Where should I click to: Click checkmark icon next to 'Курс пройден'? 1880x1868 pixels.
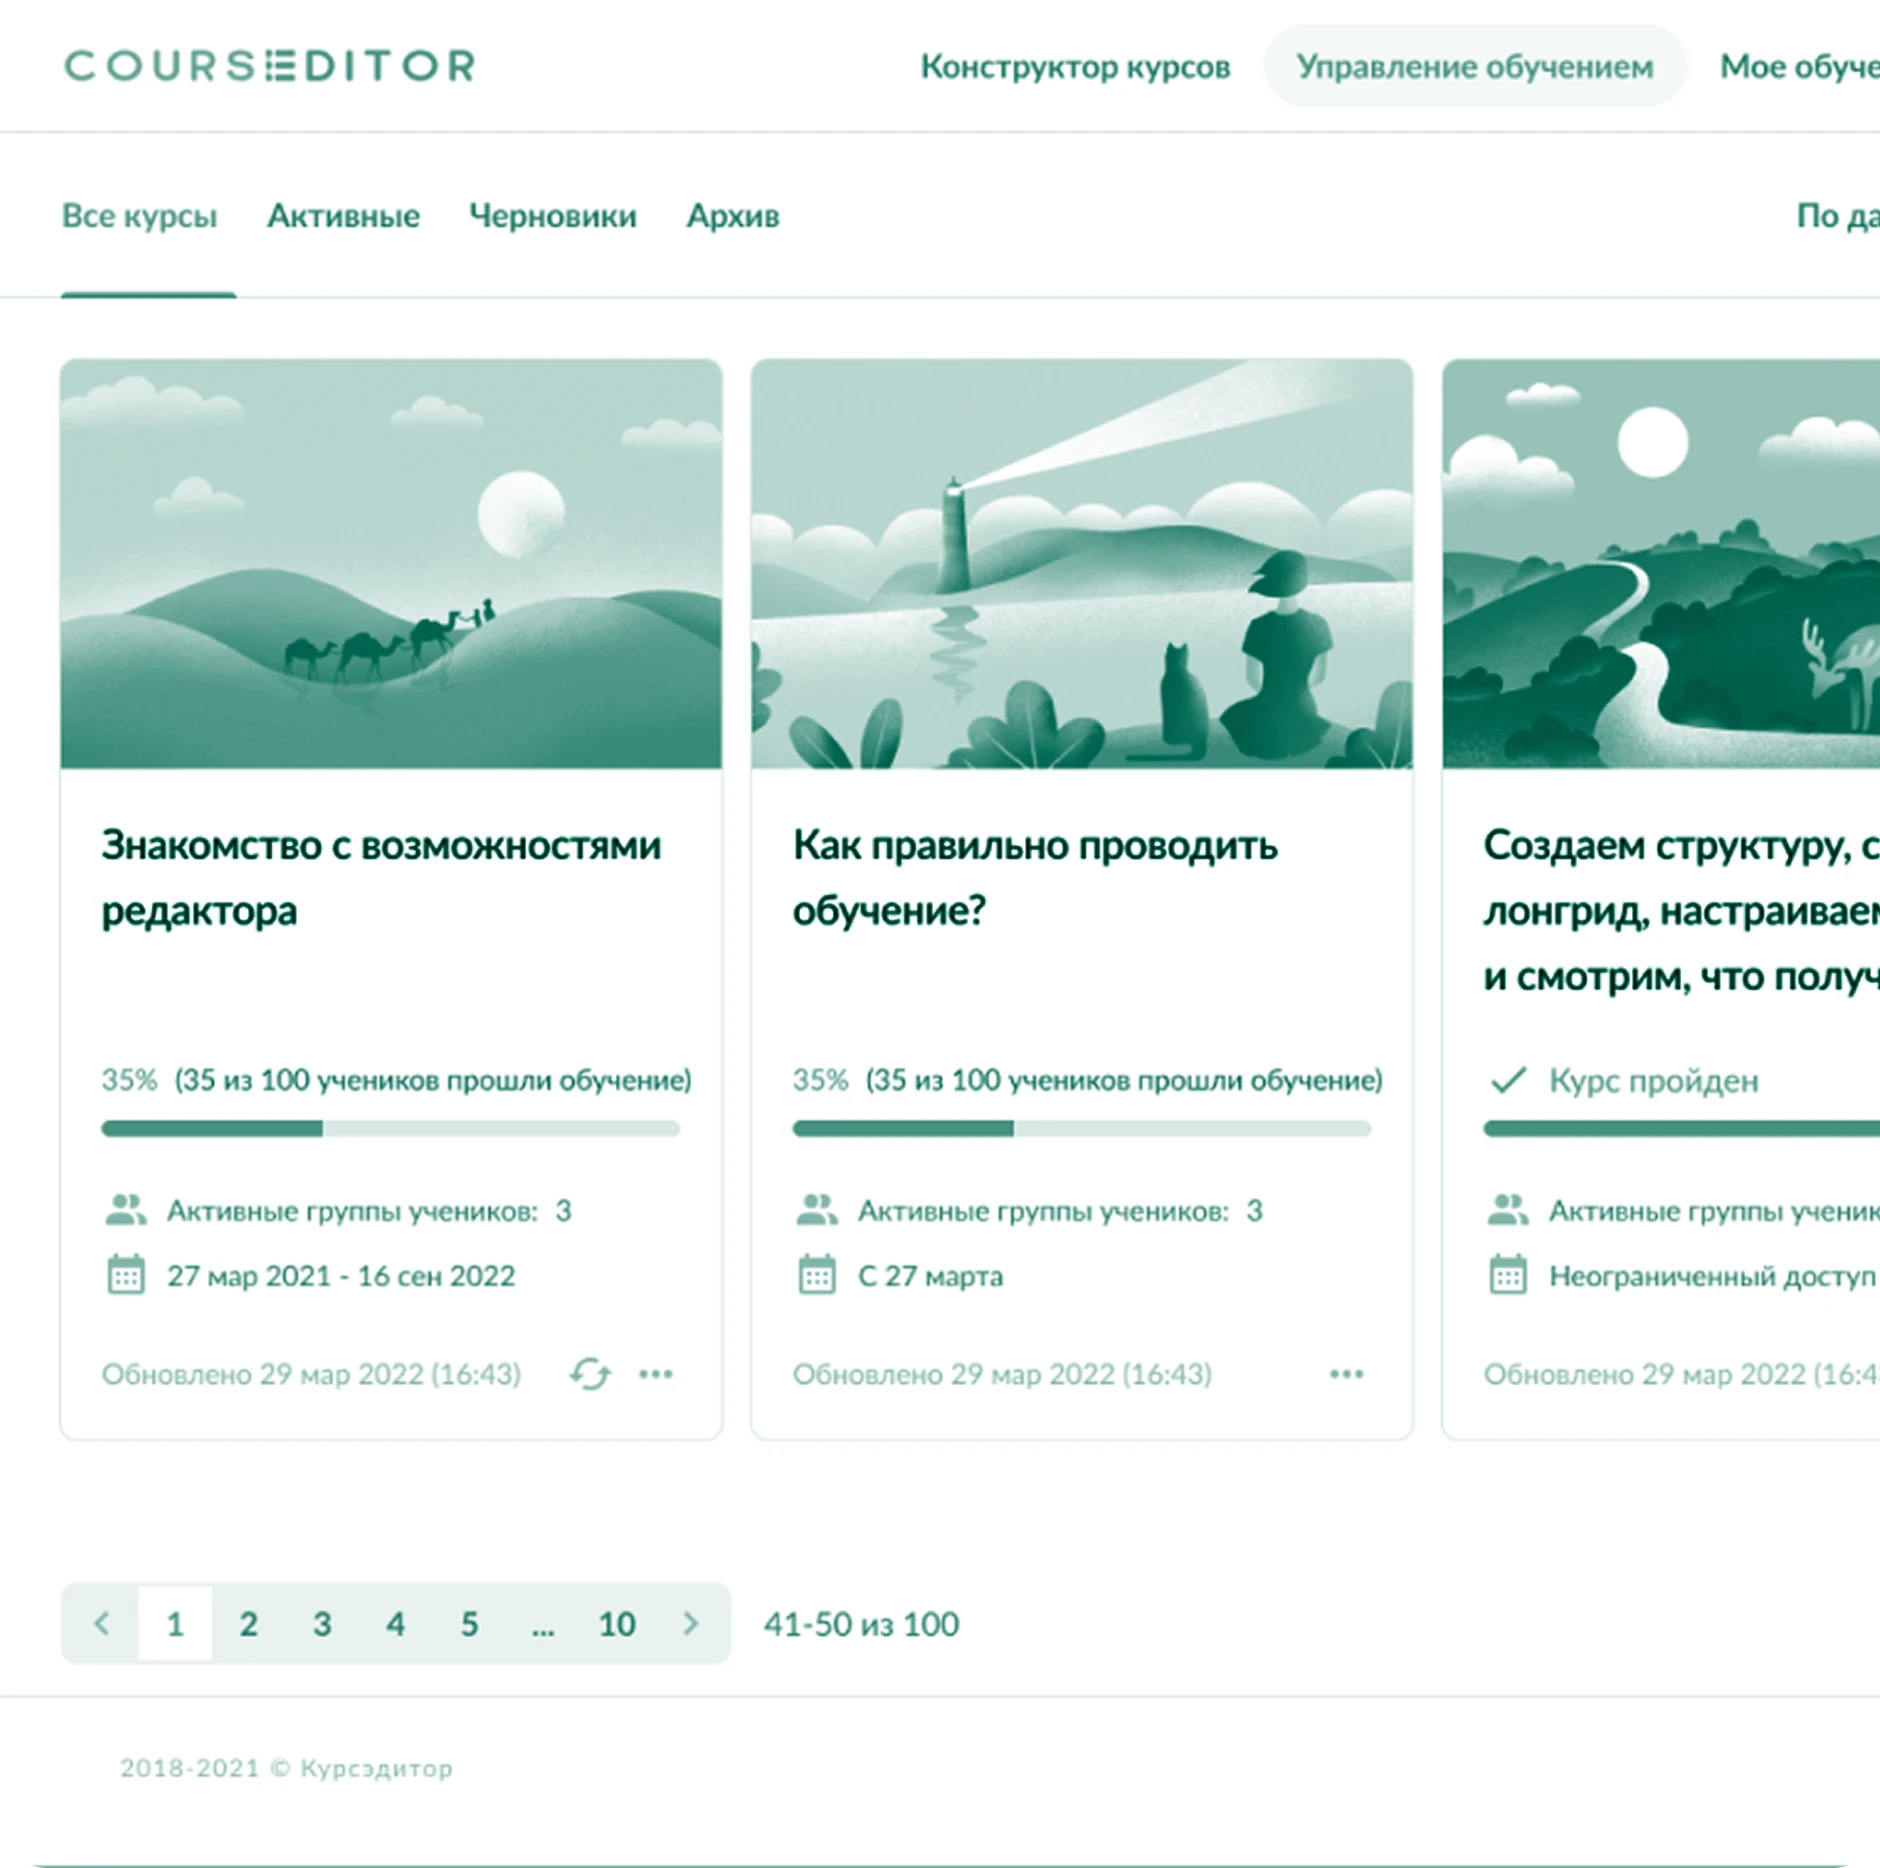point(1508,1080)
